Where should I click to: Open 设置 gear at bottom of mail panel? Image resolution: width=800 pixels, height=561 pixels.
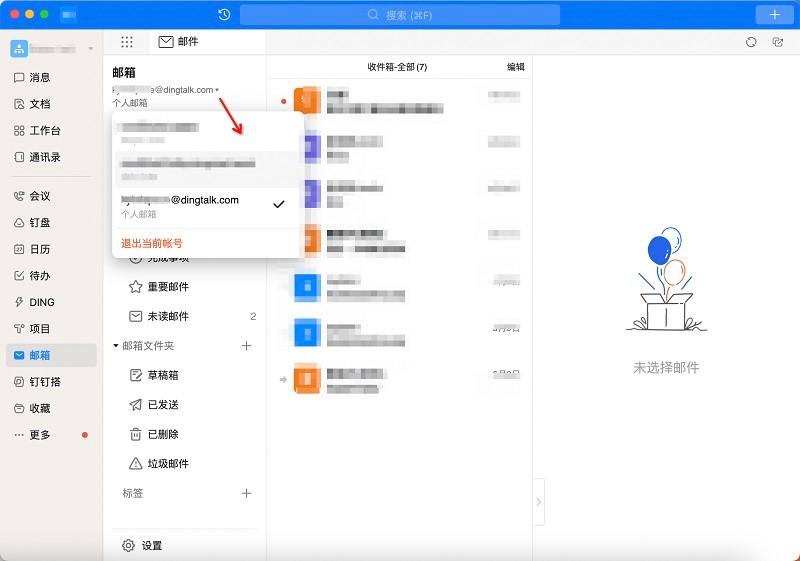[142, 546]
